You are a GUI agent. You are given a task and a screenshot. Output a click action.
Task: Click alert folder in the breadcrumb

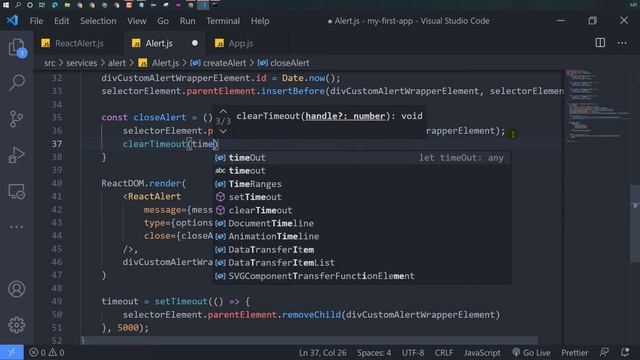(x=117, y=63)
